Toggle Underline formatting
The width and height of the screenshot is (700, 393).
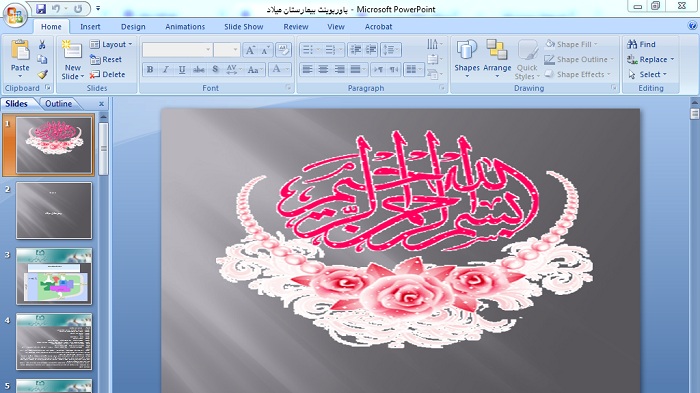pos(182,69)
